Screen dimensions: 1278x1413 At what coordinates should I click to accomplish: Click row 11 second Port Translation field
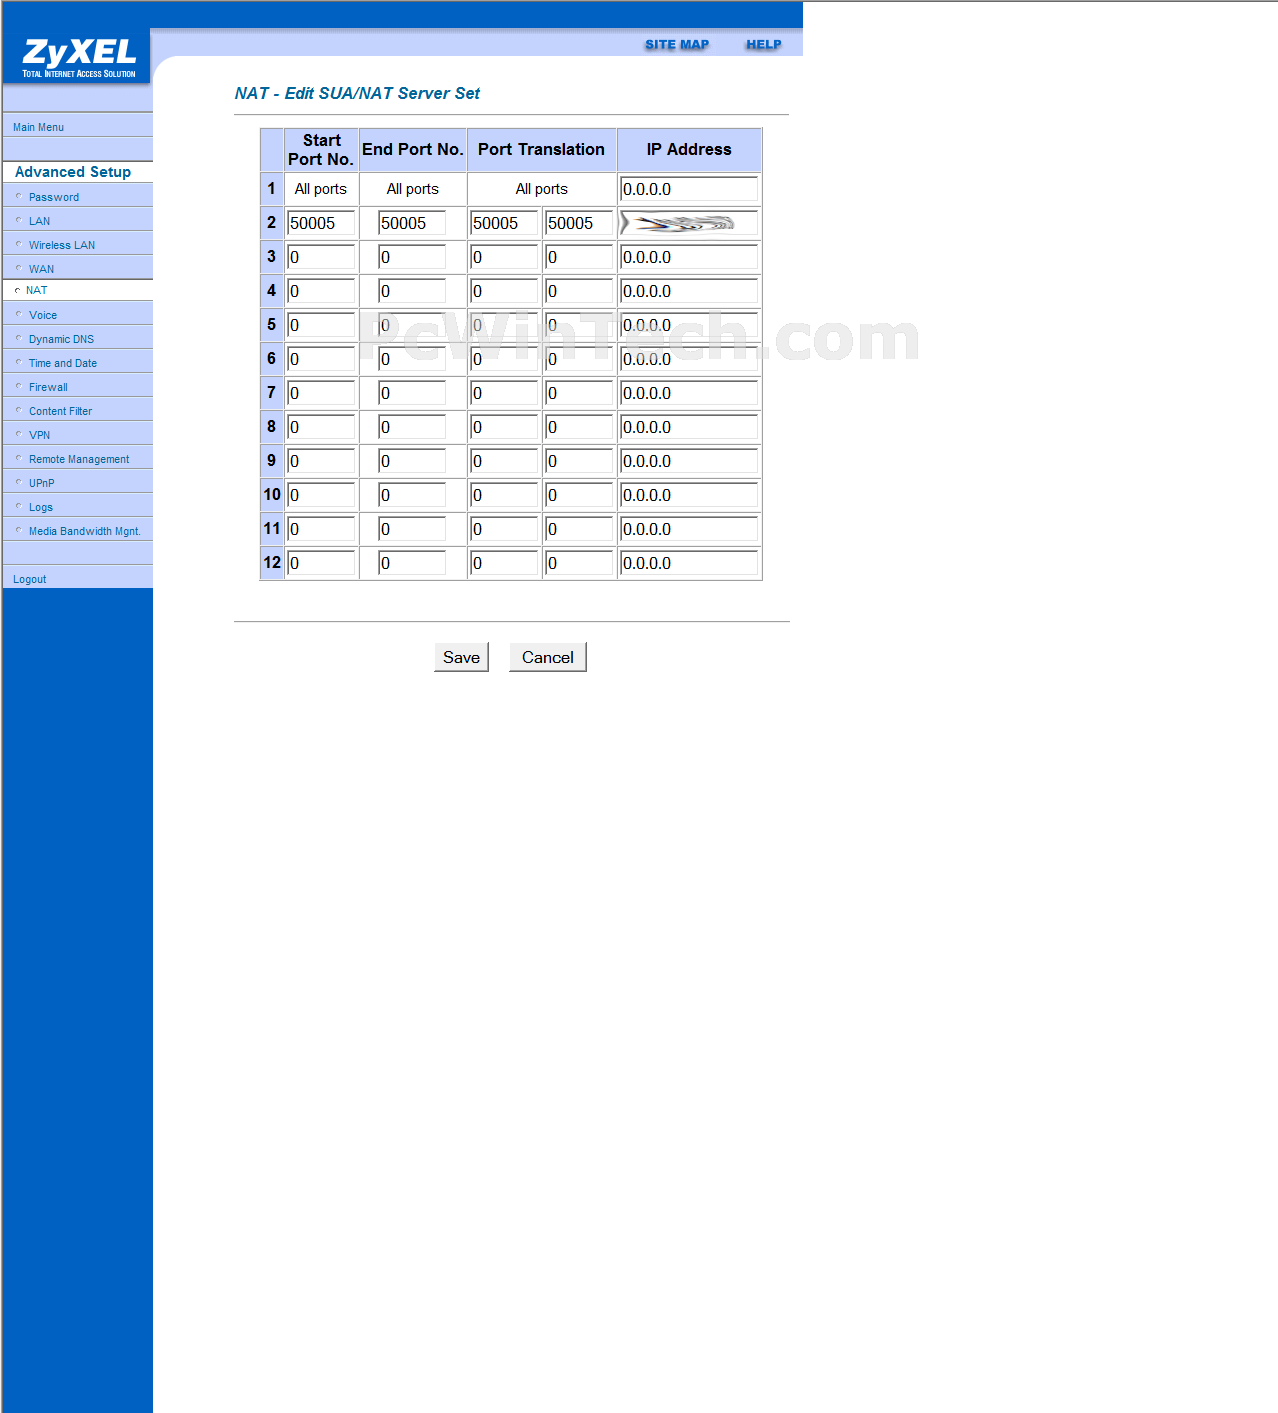579,529
